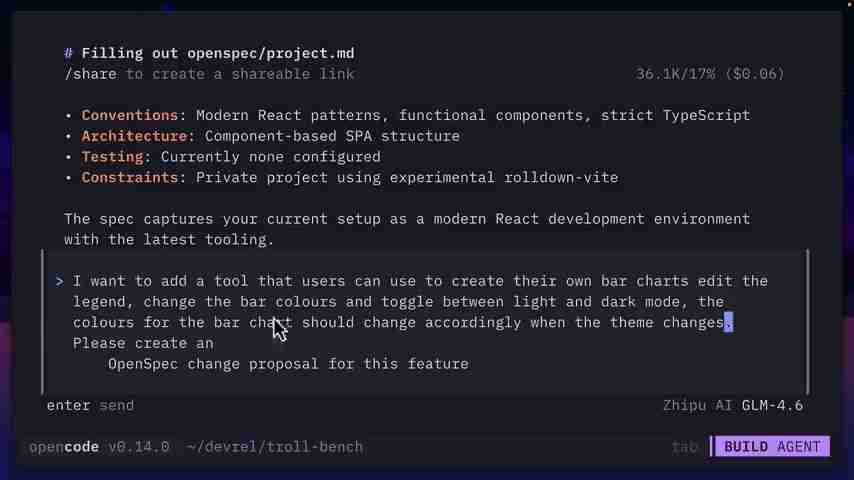Viewport: 854px width, 480px height.
Task: Click the hash symbol before session title
Action: coord(68,53)
